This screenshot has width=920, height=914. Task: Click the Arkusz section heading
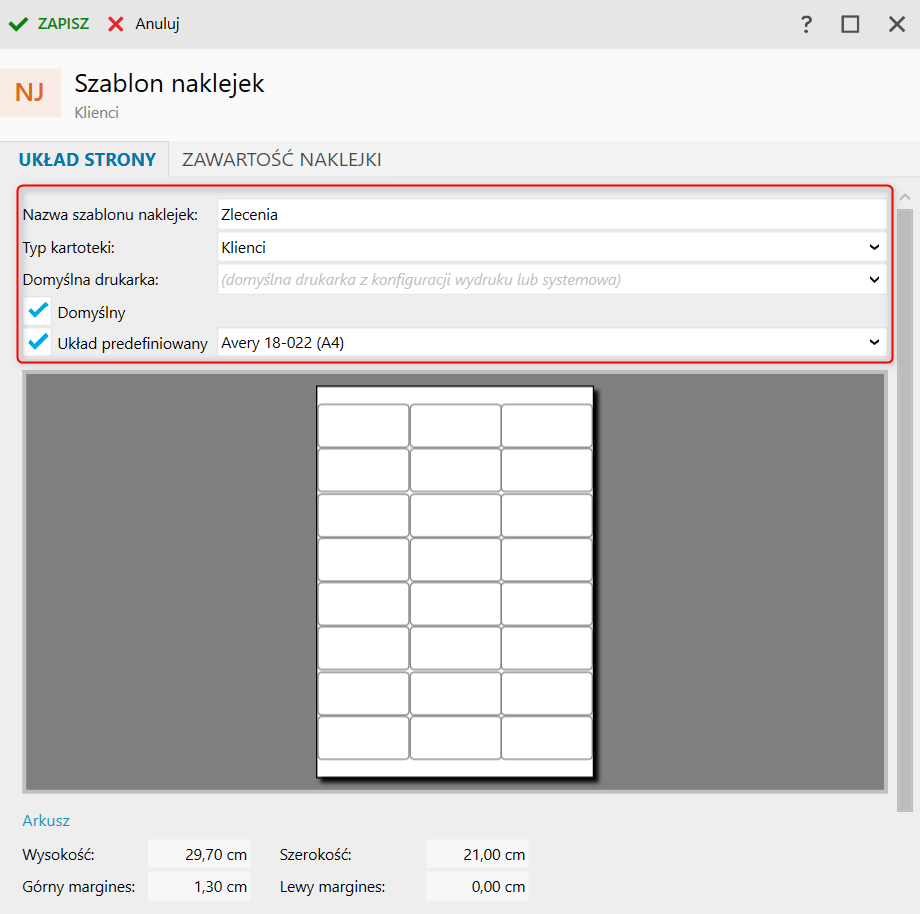[x=46, y=820]
